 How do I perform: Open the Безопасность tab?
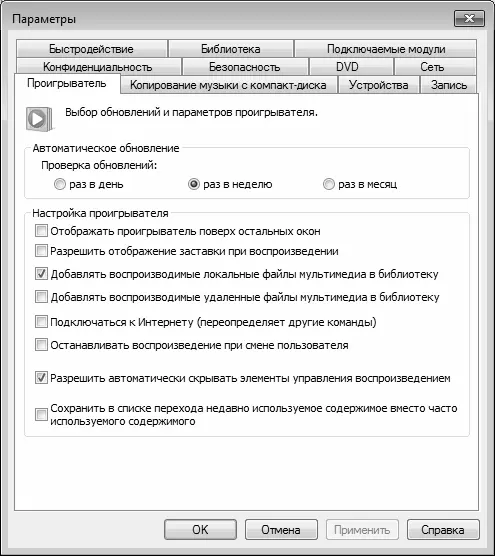pyautogui.click(x=245, y=67)
